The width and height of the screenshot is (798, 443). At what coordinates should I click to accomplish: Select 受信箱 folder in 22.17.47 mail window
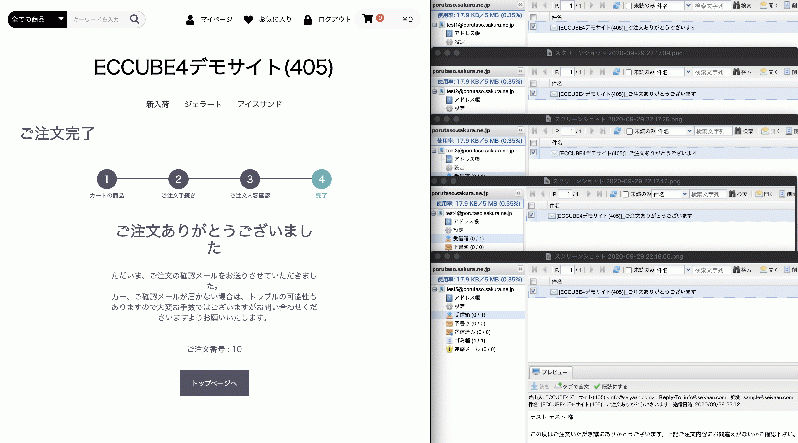coord(465,238)
